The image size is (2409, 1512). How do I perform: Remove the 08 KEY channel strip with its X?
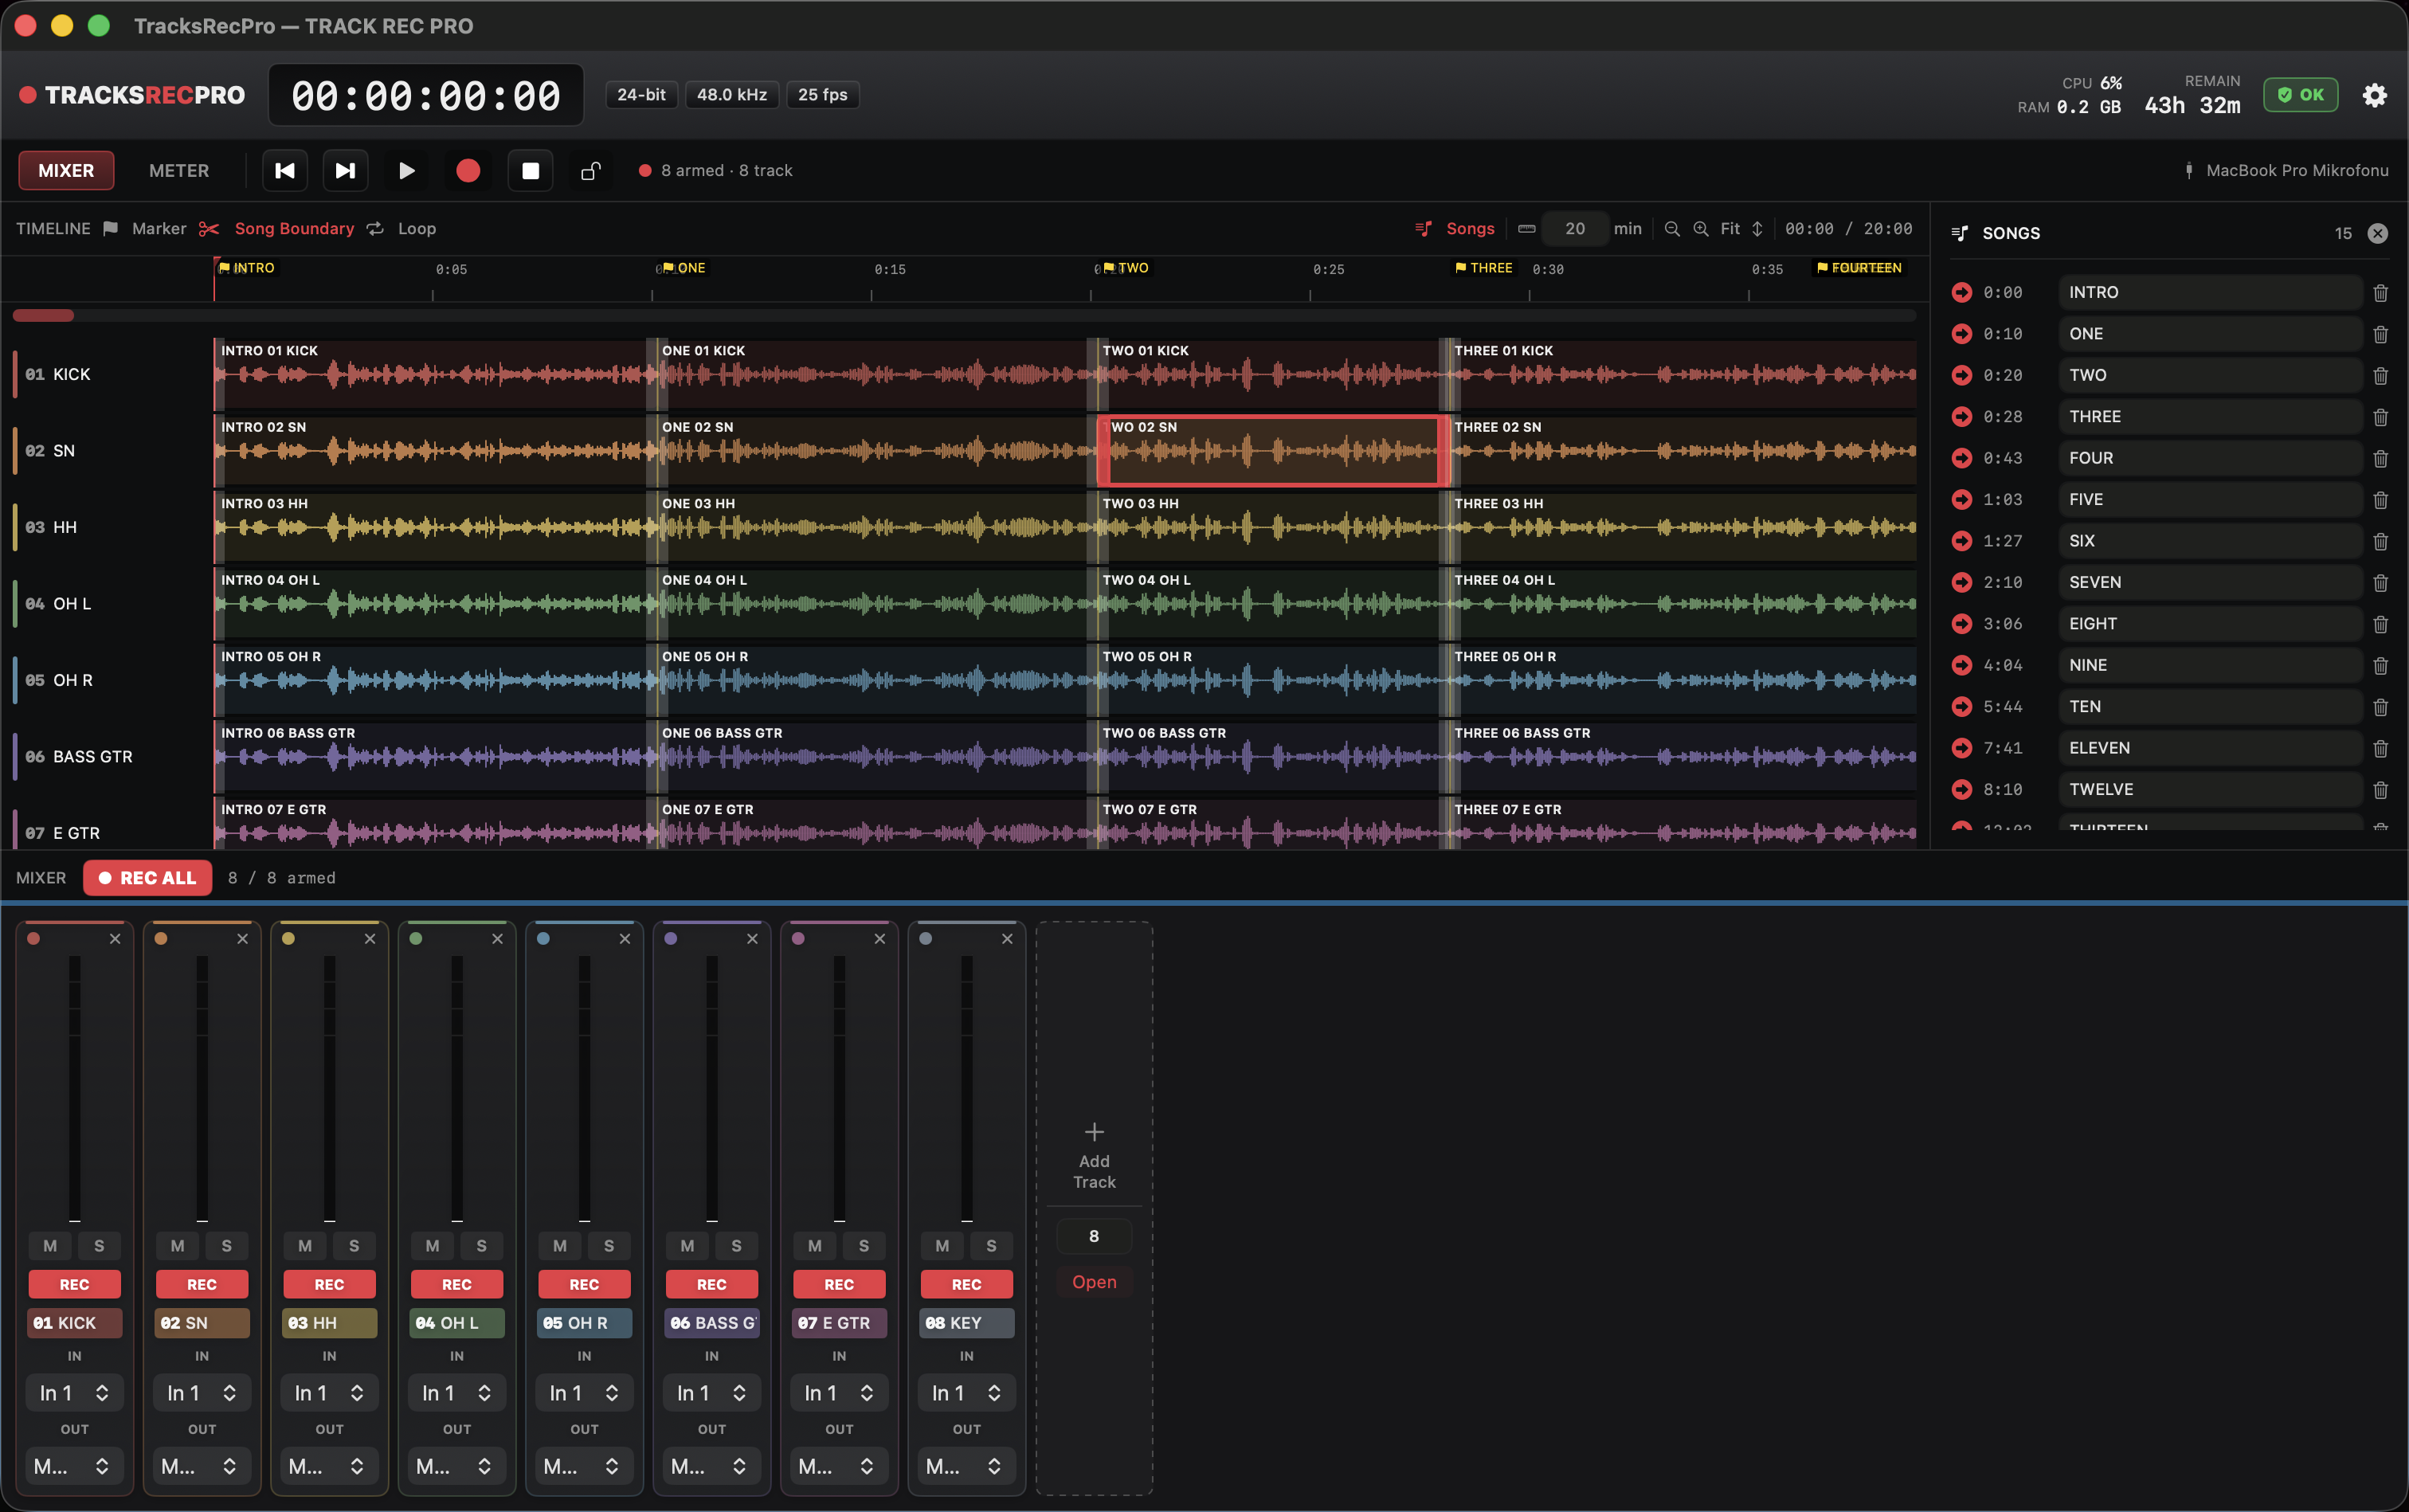pos(1007,939)
